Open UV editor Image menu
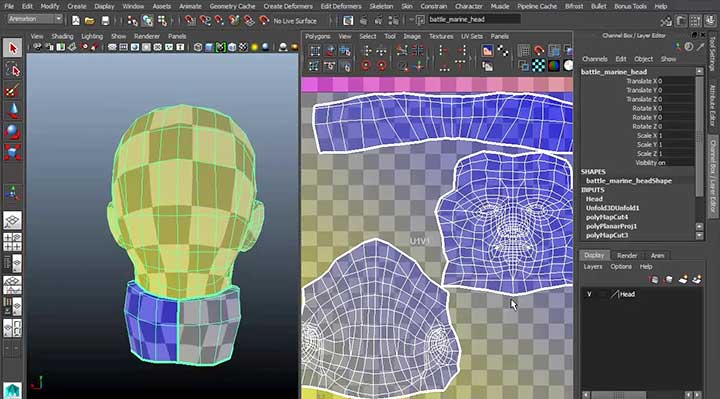This screenshot has width=720, height=399. click(x=412, y=36)
